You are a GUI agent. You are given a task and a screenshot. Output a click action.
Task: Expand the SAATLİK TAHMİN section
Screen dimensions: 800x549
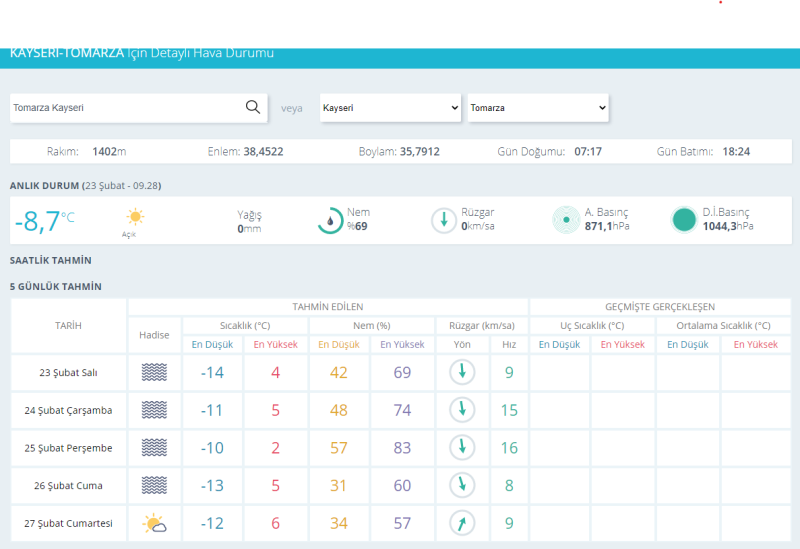click(x=51, y=260)
